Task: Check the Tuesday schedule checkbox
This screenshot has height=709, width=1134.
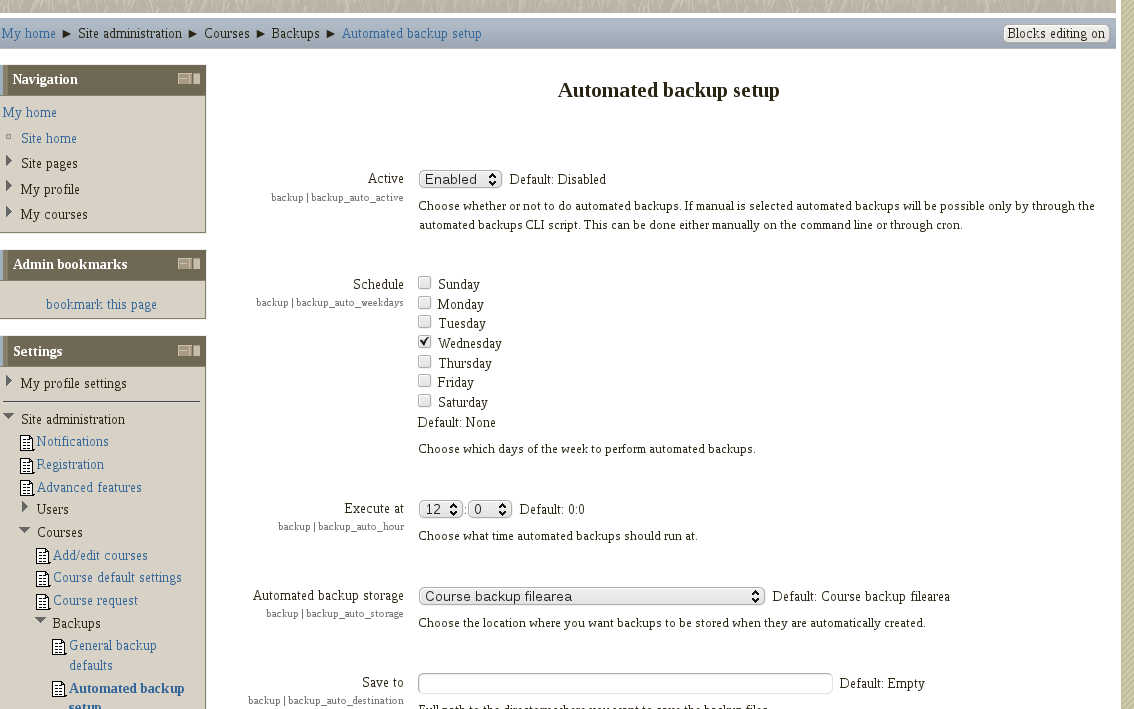Action: coord(425,322)
